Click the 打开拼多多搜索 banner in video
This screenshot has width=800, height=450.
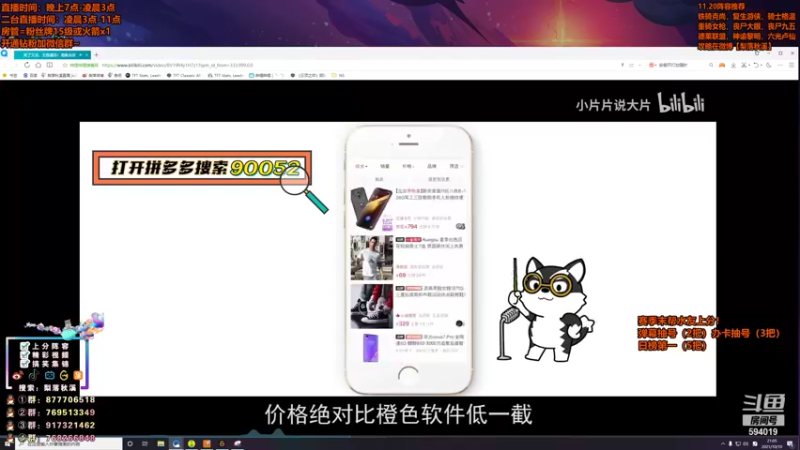click(x=202, y=168)
